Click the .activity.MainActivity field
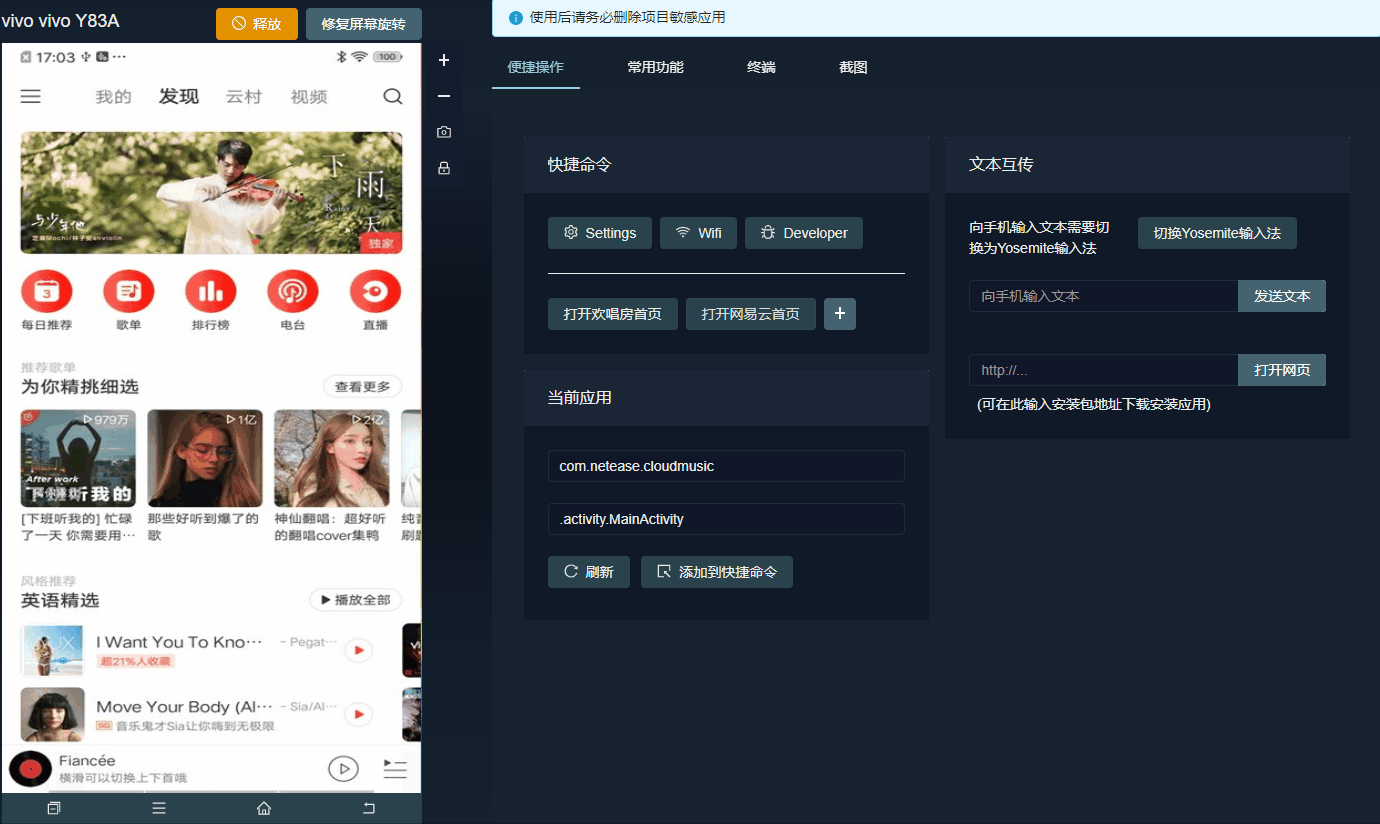This screenshot has height=824, width=1380. 726,519
